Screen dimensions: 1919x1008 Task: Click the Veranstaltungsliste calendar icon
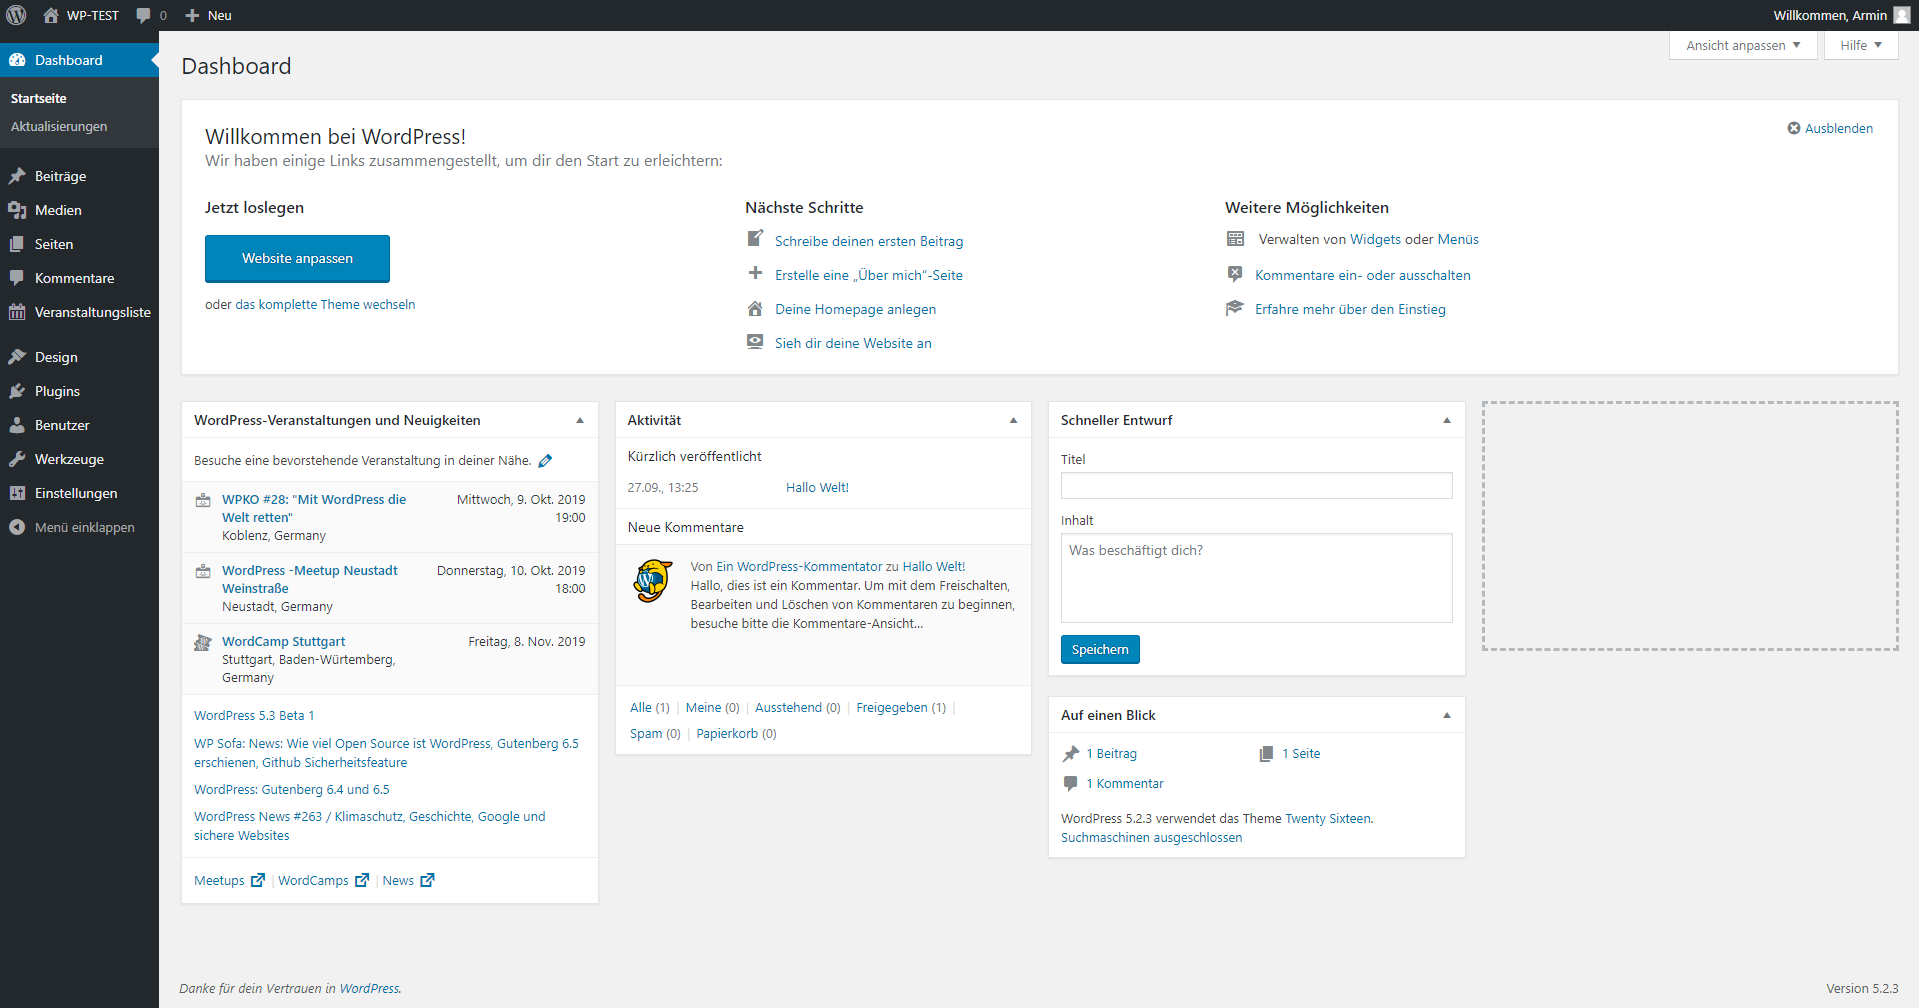click(x=17, y=312)
